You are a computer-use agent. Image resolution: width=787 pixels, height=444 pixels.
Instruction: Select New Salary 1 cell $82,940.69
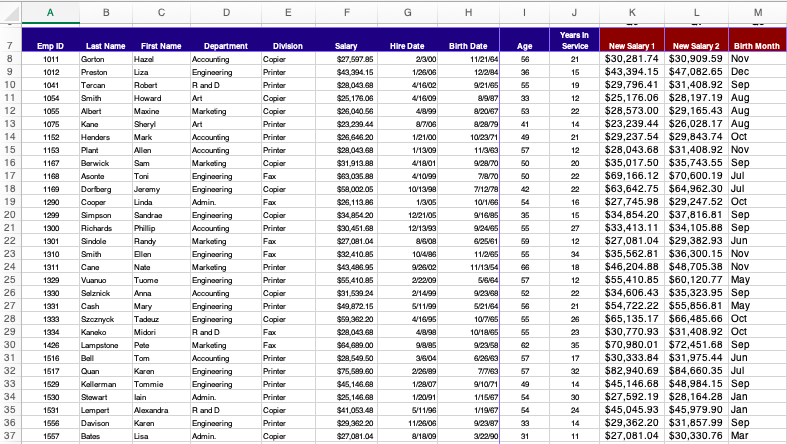pos(632,371)
